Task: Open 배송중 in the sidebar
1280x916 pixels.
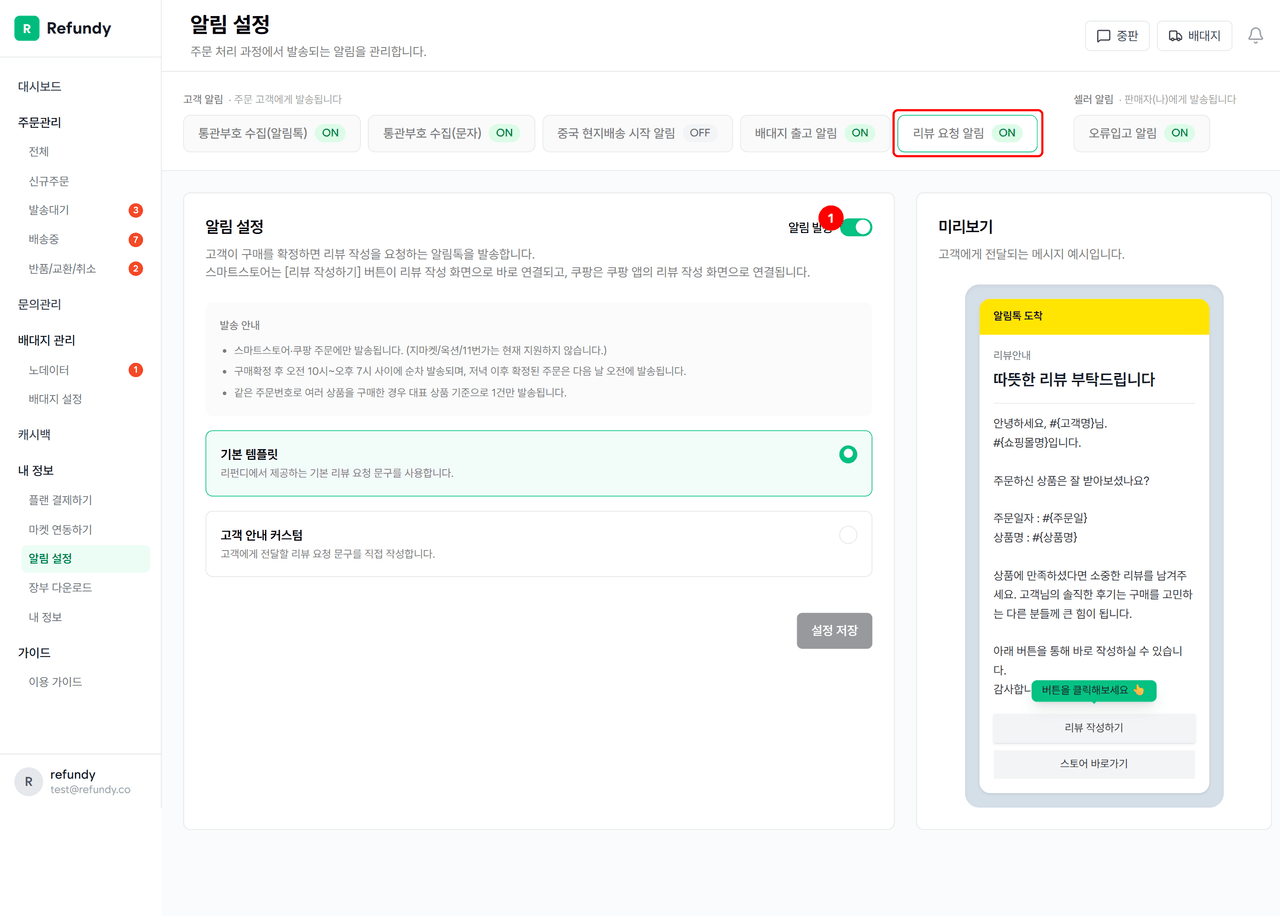Action: [x=44, y=240]
